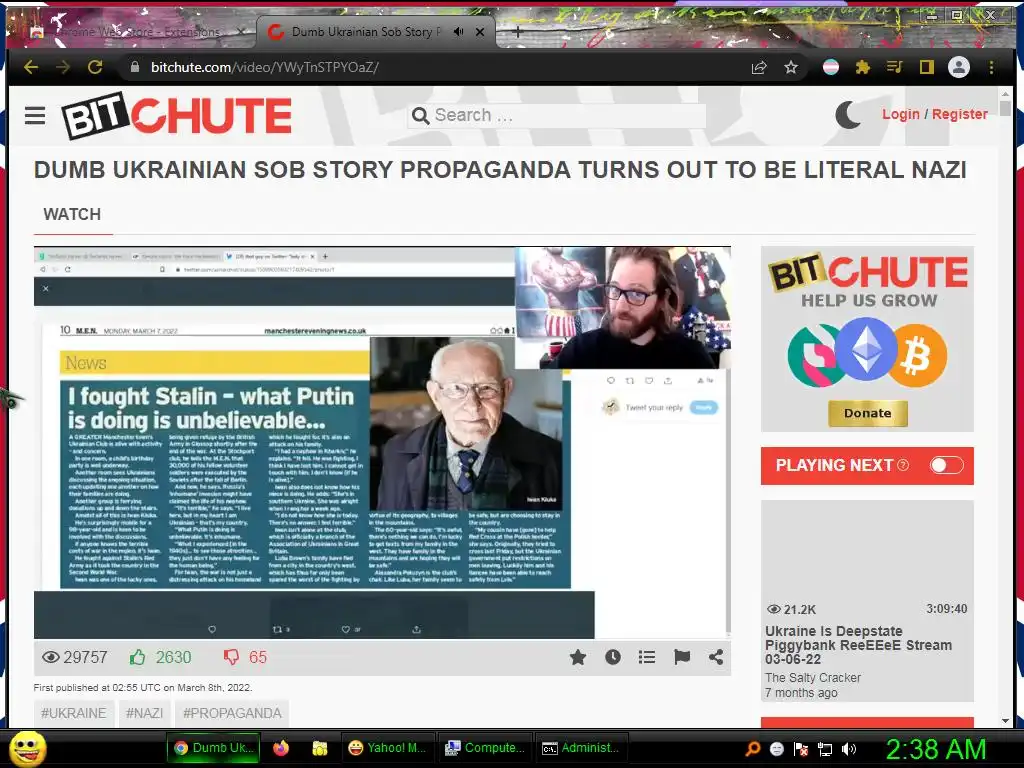Toggle the browser side panel icon
Viewport: 1024px width, 768px height.
tap(926, 67)
